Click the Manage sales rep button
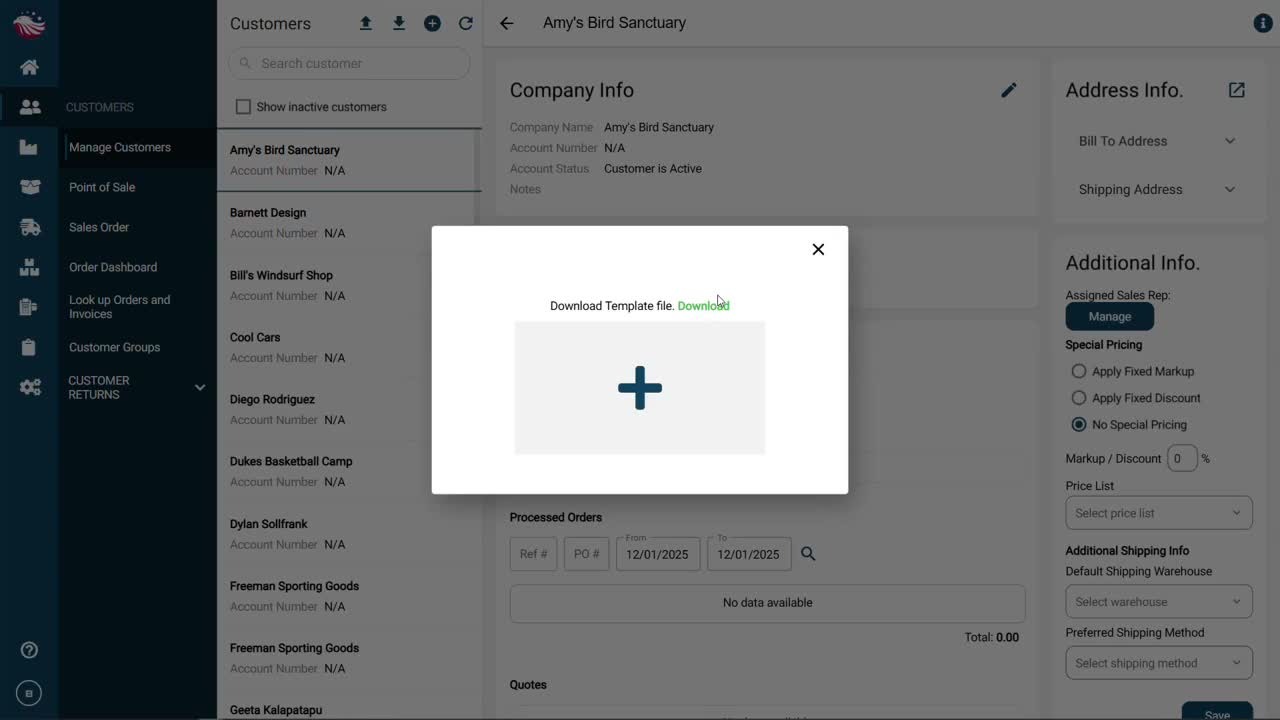Image resolution: width=1280 pixels, height=720 pixels. pos(1109,317)
